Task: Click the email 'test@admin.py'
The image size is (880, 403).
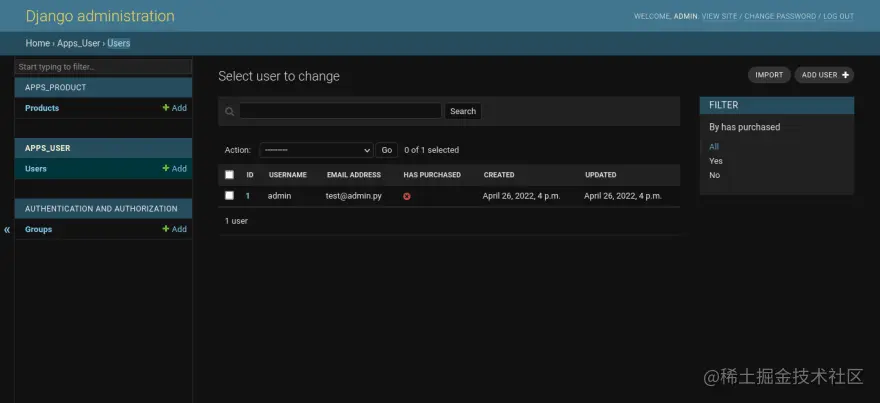Action: click(354, 196)
